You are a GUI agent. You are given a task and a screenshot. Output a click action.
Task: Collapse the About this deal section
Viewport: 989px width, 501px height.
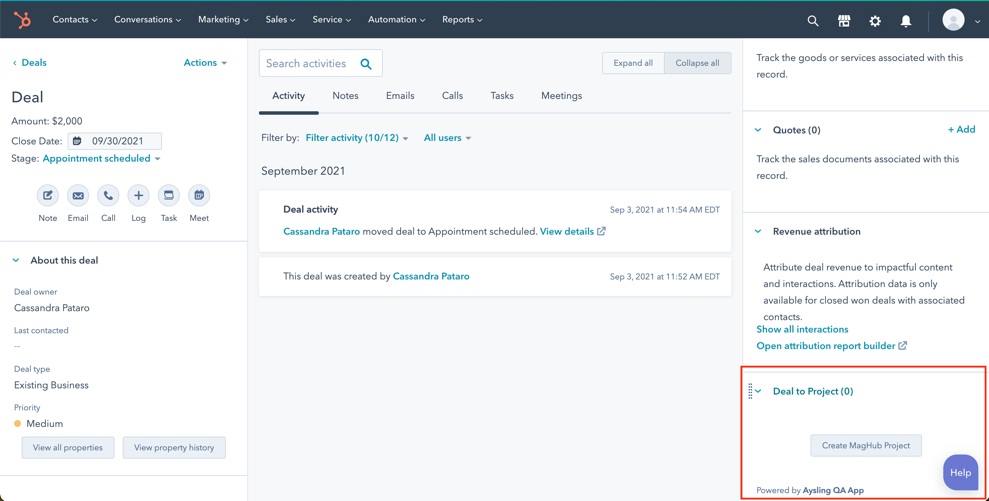16,261
